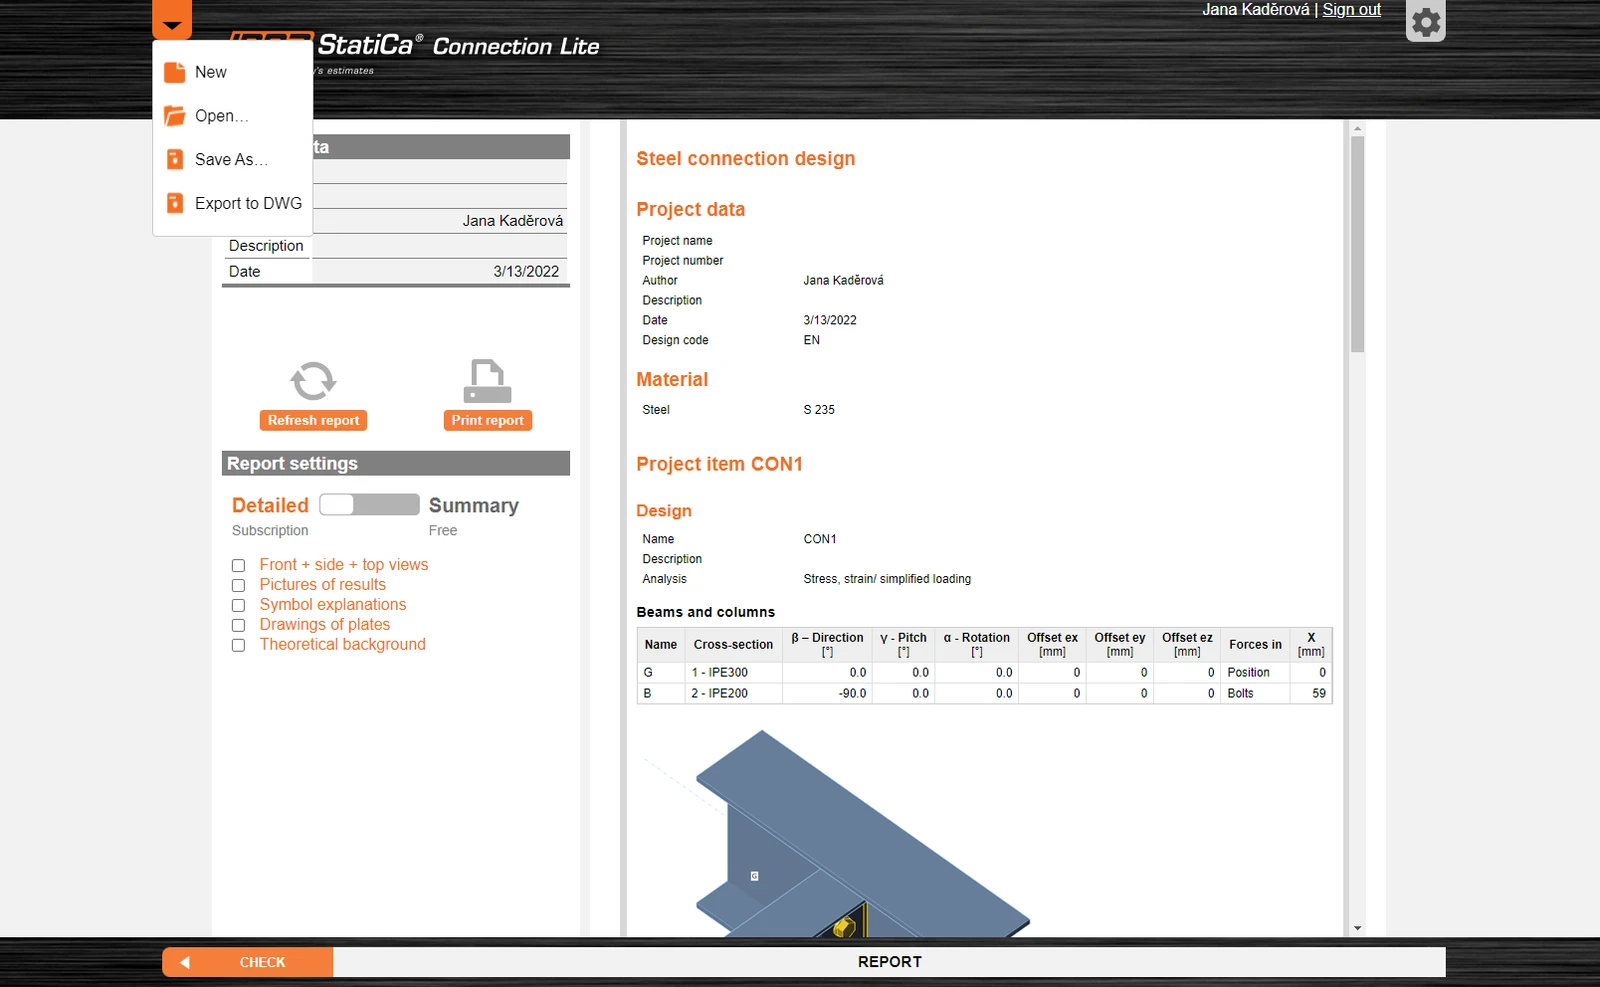The height and width of the screenshot is (987, 1600).
Task: Click the 'Cross-section' column header
Action: click(x=734, y=645)
